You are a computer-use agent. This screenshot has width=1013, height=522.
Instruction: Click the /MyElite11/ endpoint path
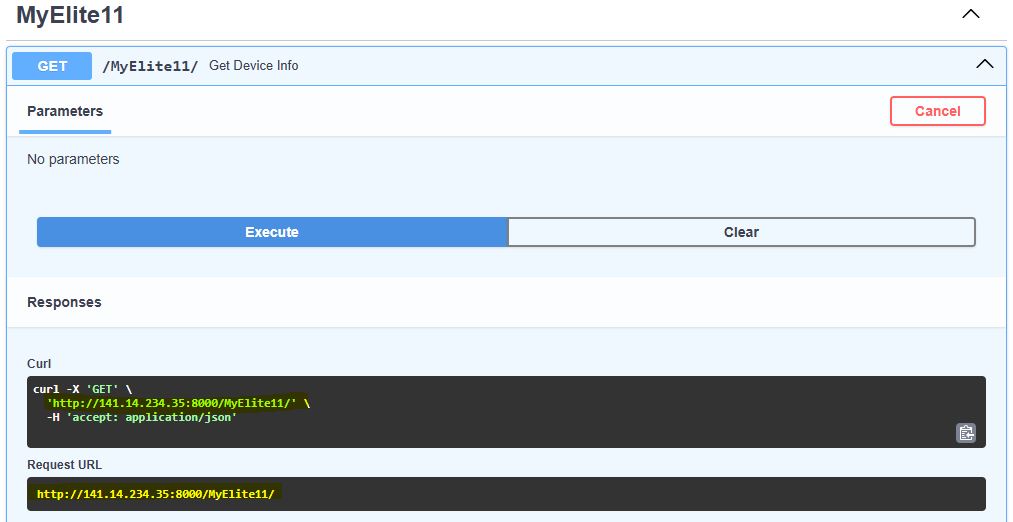point(150,66)
